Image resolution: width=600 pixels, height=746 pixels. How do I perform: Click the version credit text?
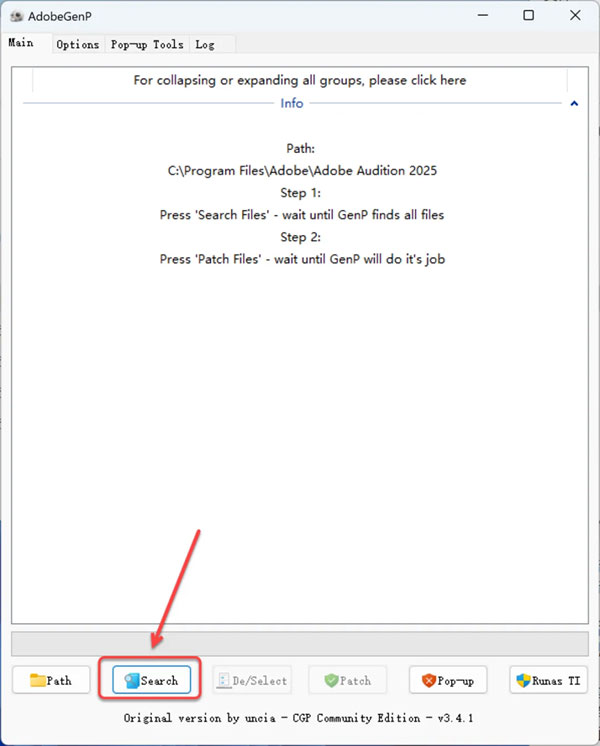299,718
